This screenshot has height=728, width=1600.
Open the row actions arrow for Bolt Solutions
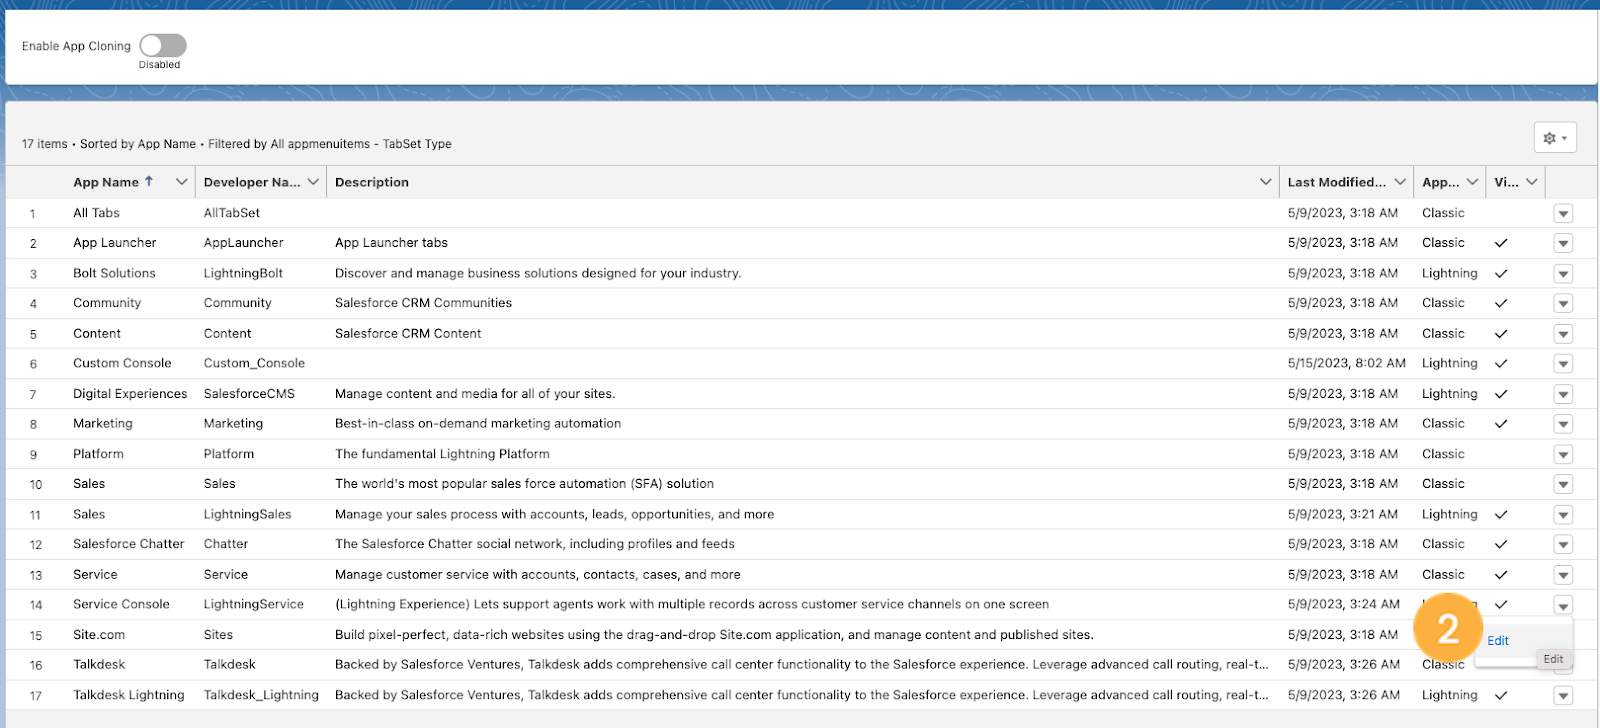click(1563, 273)
